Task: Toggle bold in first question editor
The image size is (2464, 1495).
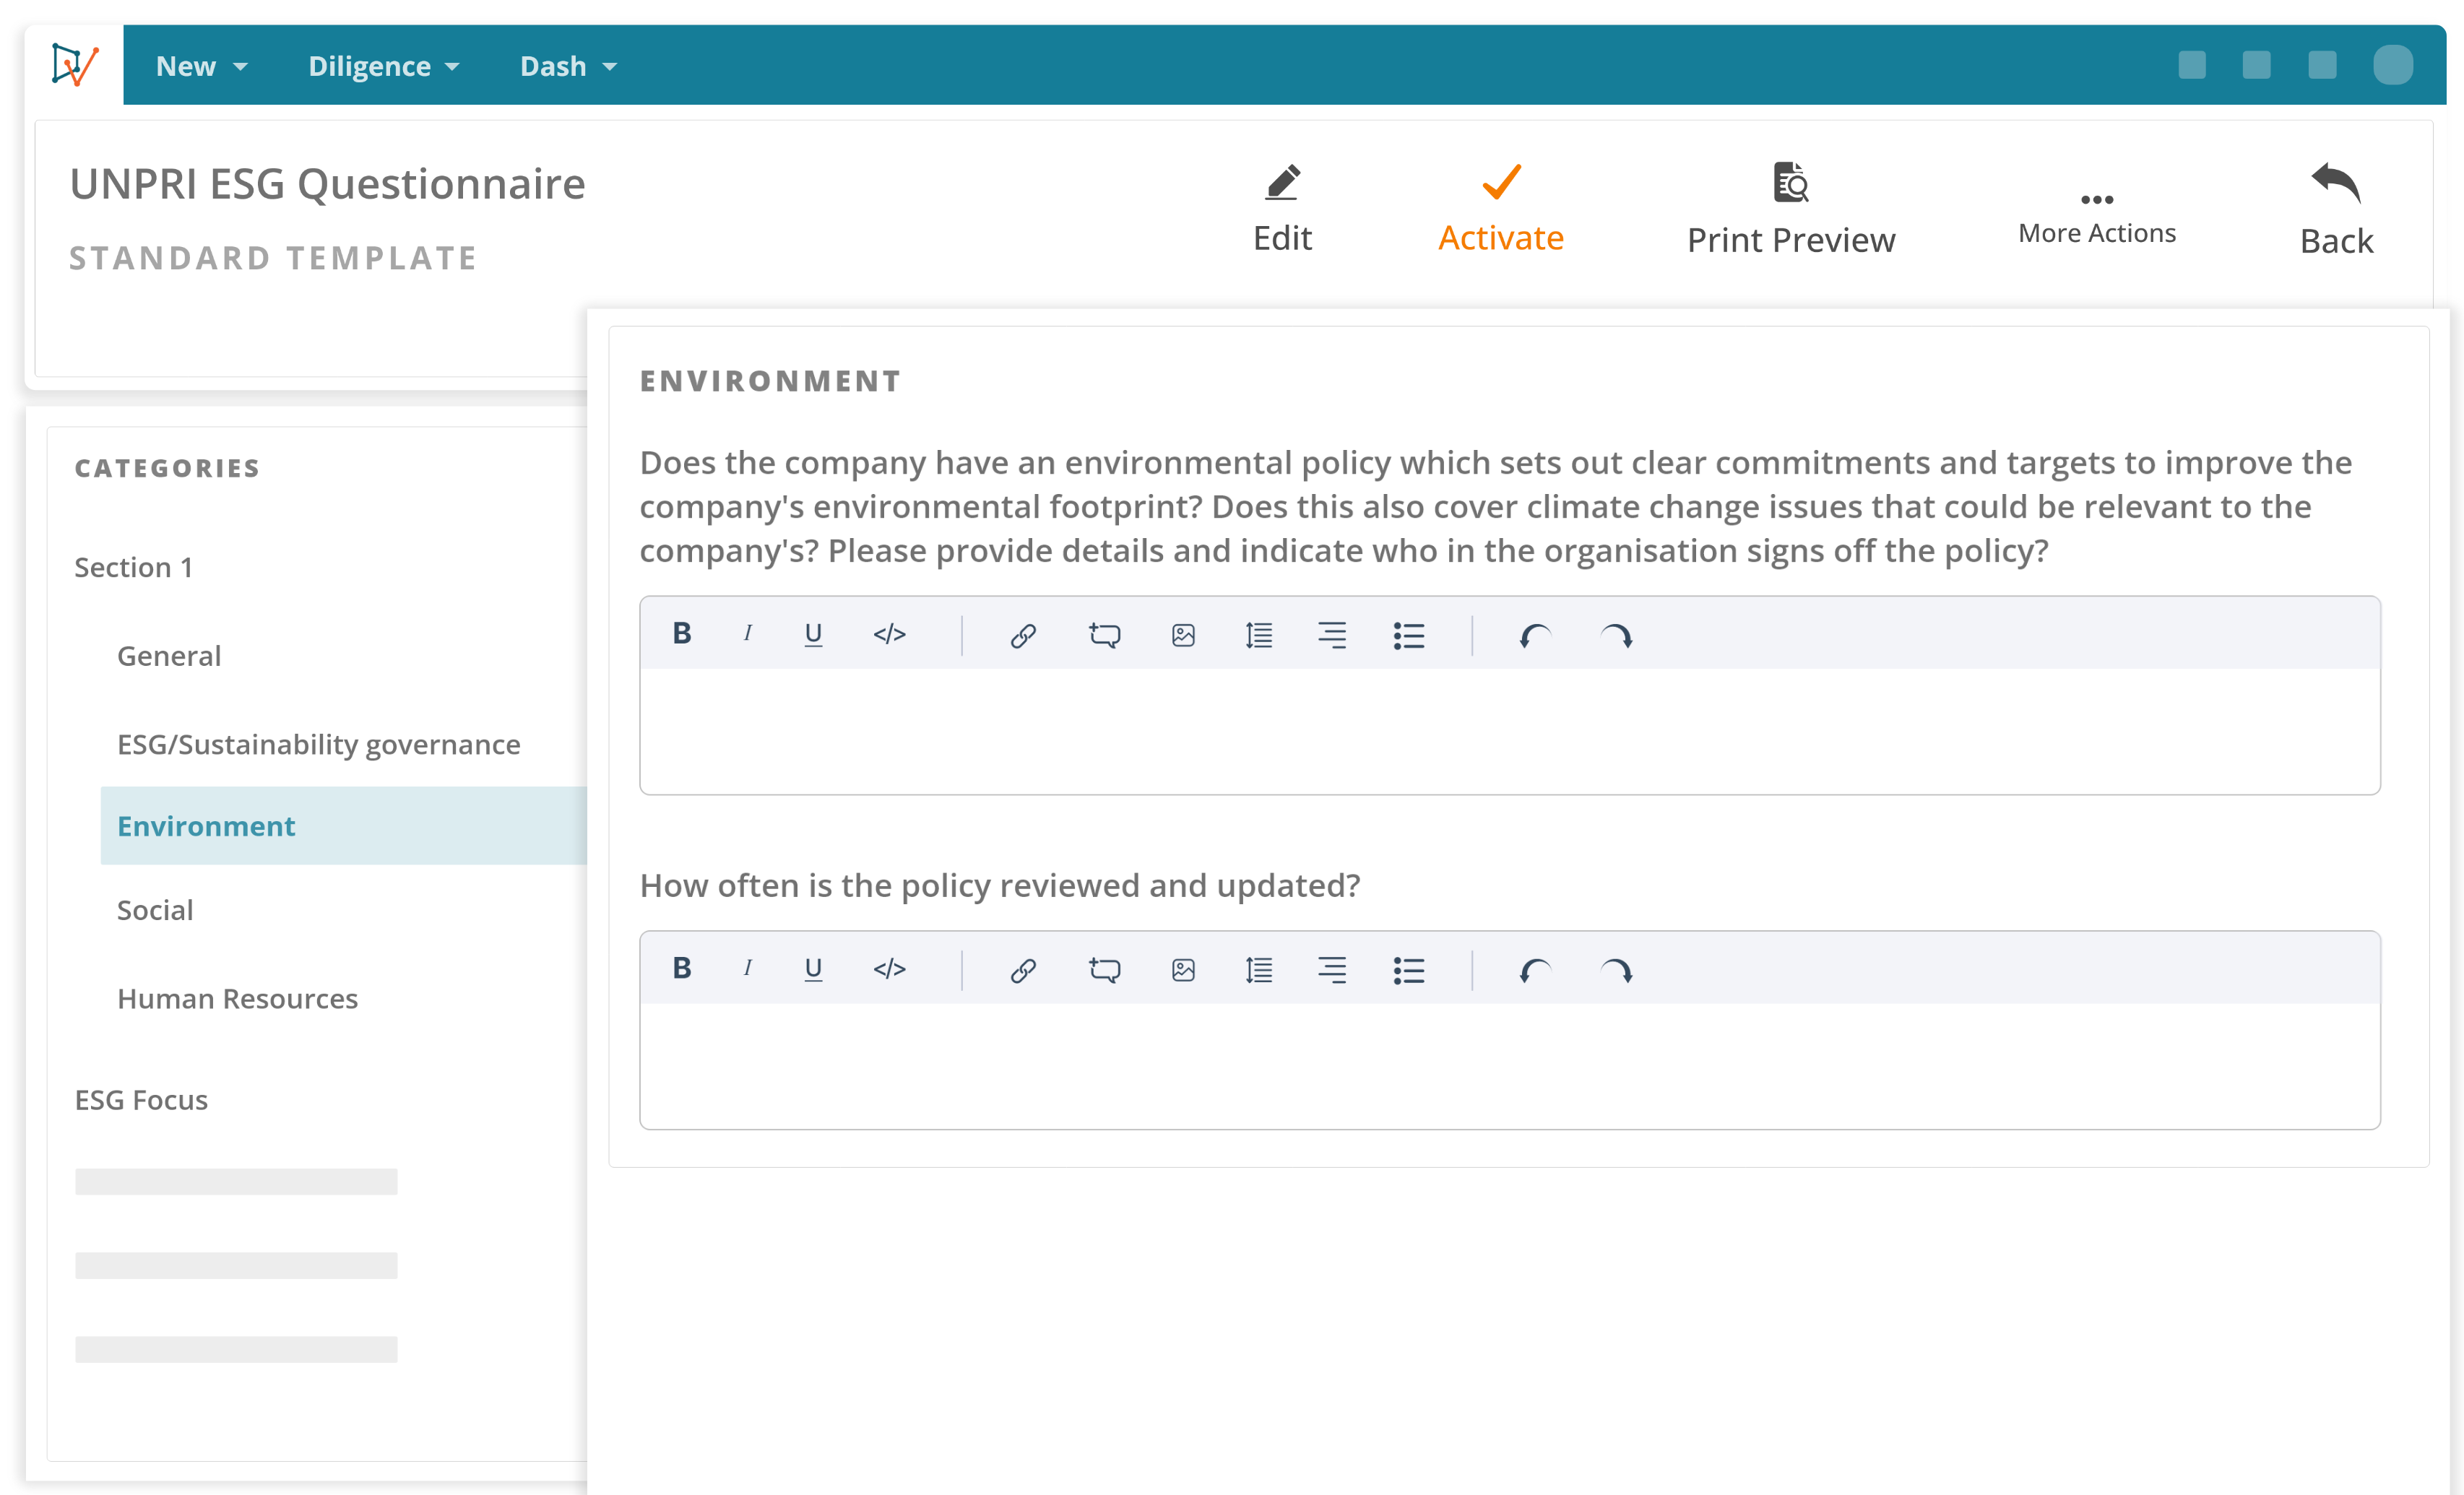Action: (682, 633)
